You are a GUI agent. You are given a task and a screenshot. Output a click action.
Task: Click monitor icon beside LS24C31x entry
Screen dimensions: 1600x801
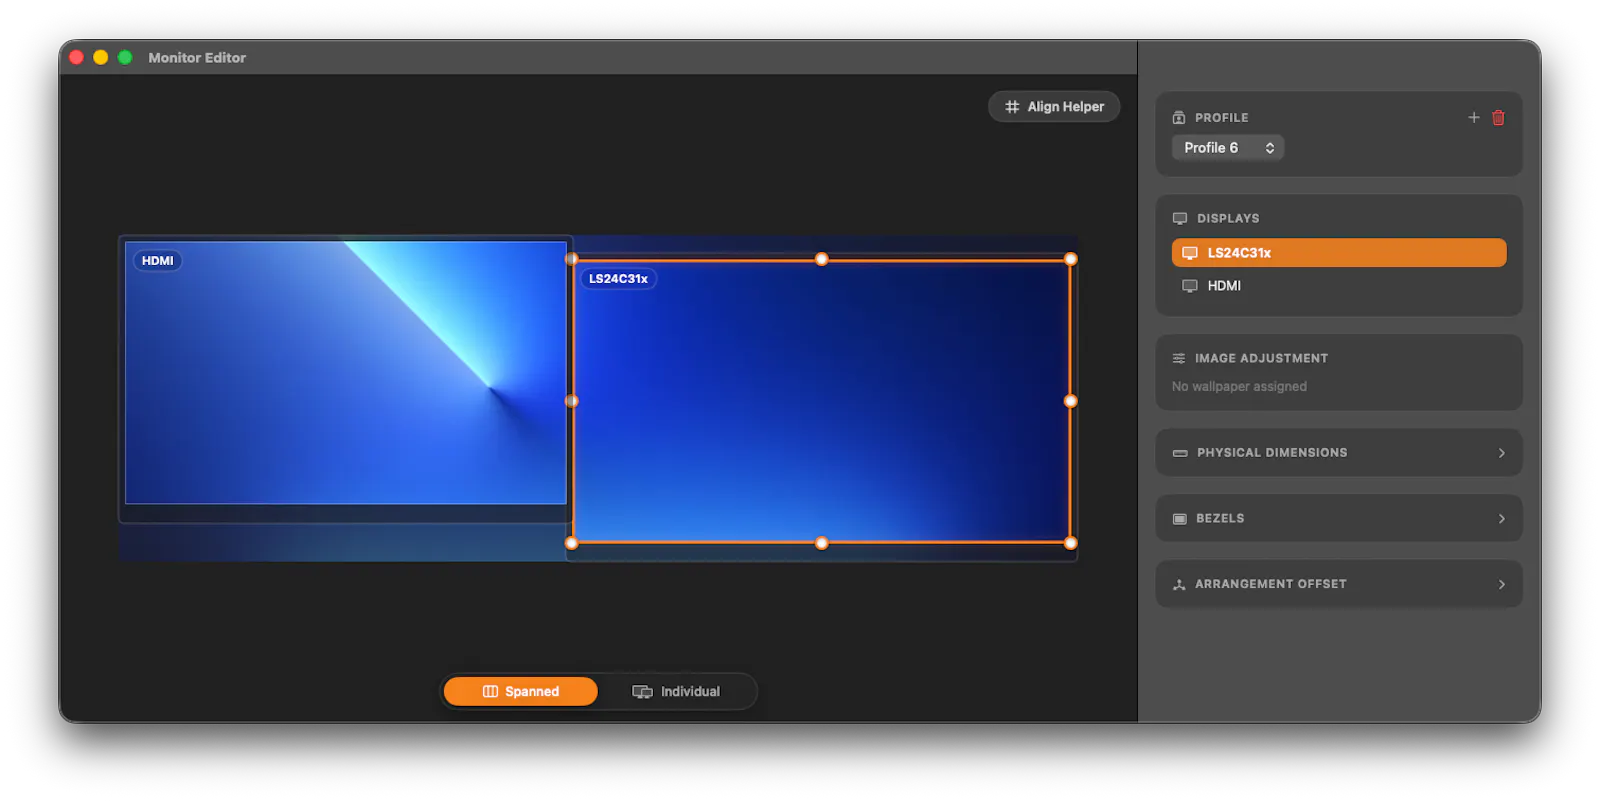[x=1190, y=253]
